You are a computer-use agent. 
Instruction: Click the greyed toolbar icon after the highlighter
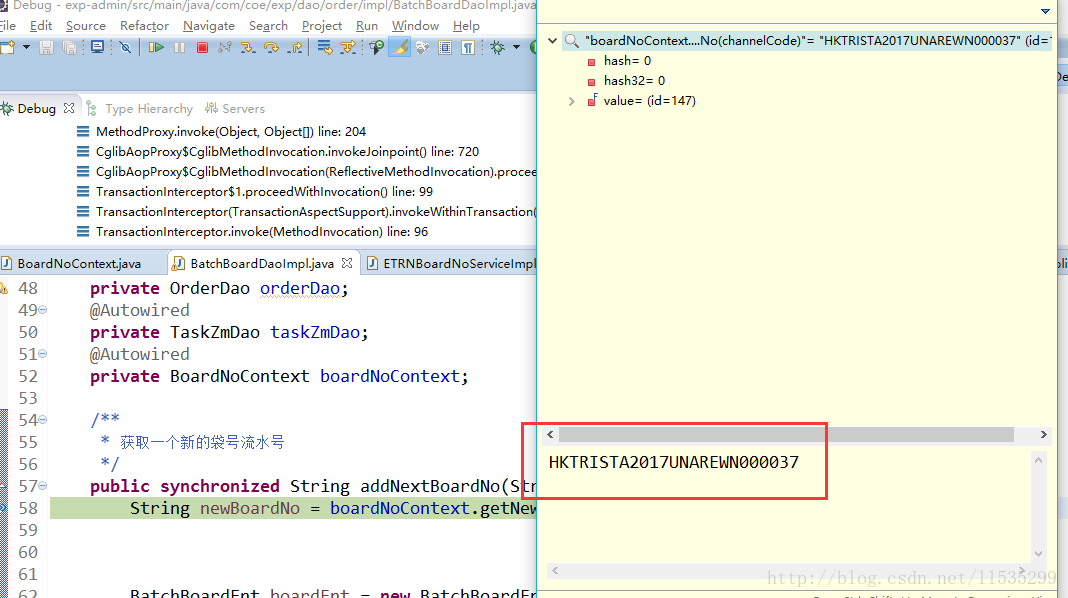click(x=422, y=47)
